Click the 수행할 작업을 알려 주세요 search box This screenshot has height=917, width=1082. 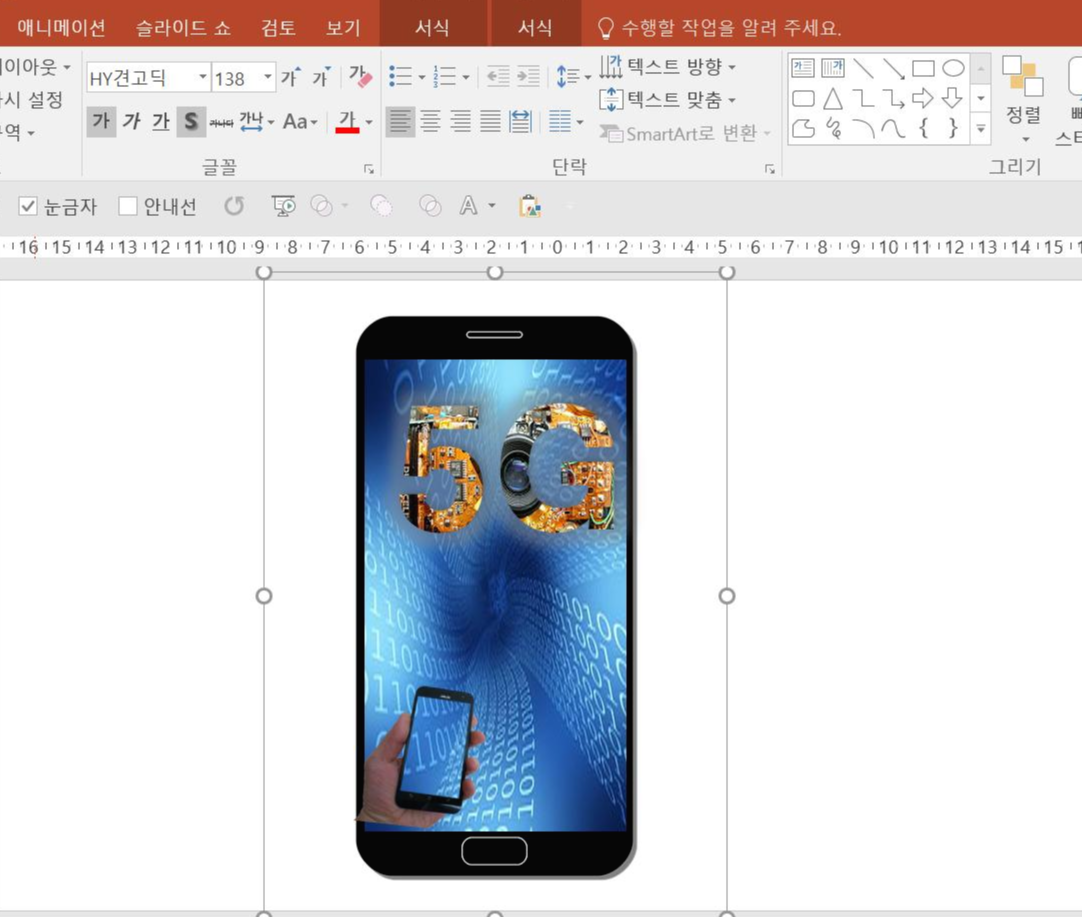pos(719,28)
